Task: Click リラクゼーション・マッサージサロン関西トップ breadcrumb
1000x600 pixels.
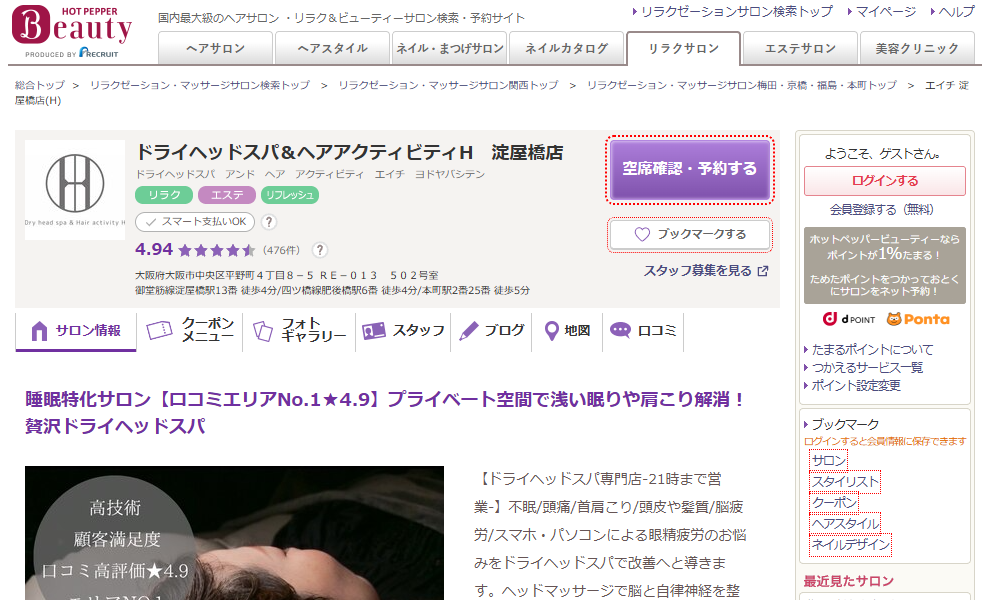Action: tap(448, 85)
